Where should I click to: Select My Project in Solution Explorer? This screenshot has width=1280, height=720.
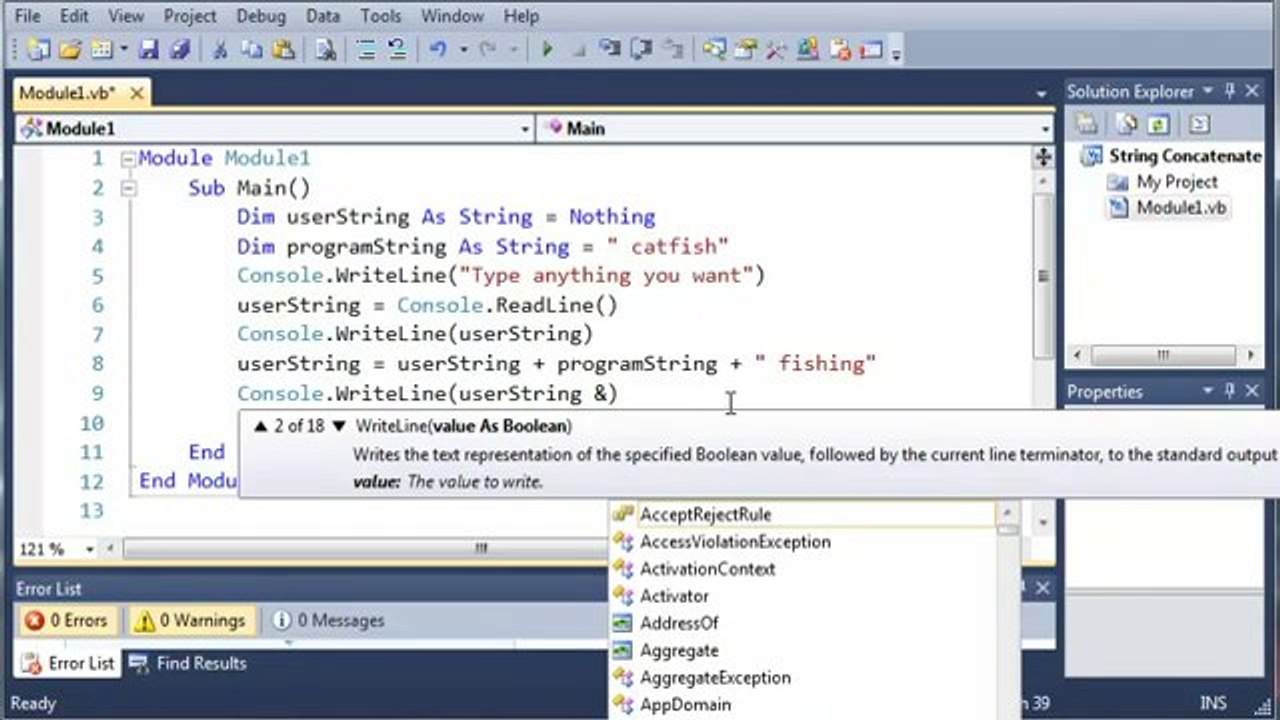(x=1176, y=182)
